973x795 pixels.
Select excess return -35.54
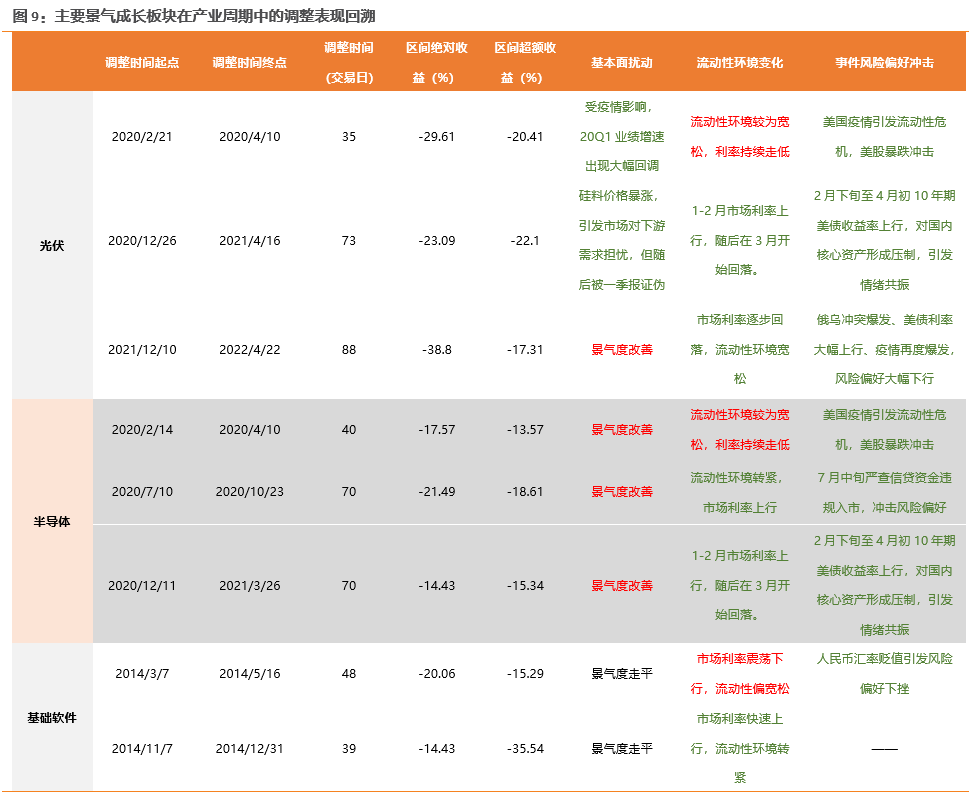tap(525, 749)
